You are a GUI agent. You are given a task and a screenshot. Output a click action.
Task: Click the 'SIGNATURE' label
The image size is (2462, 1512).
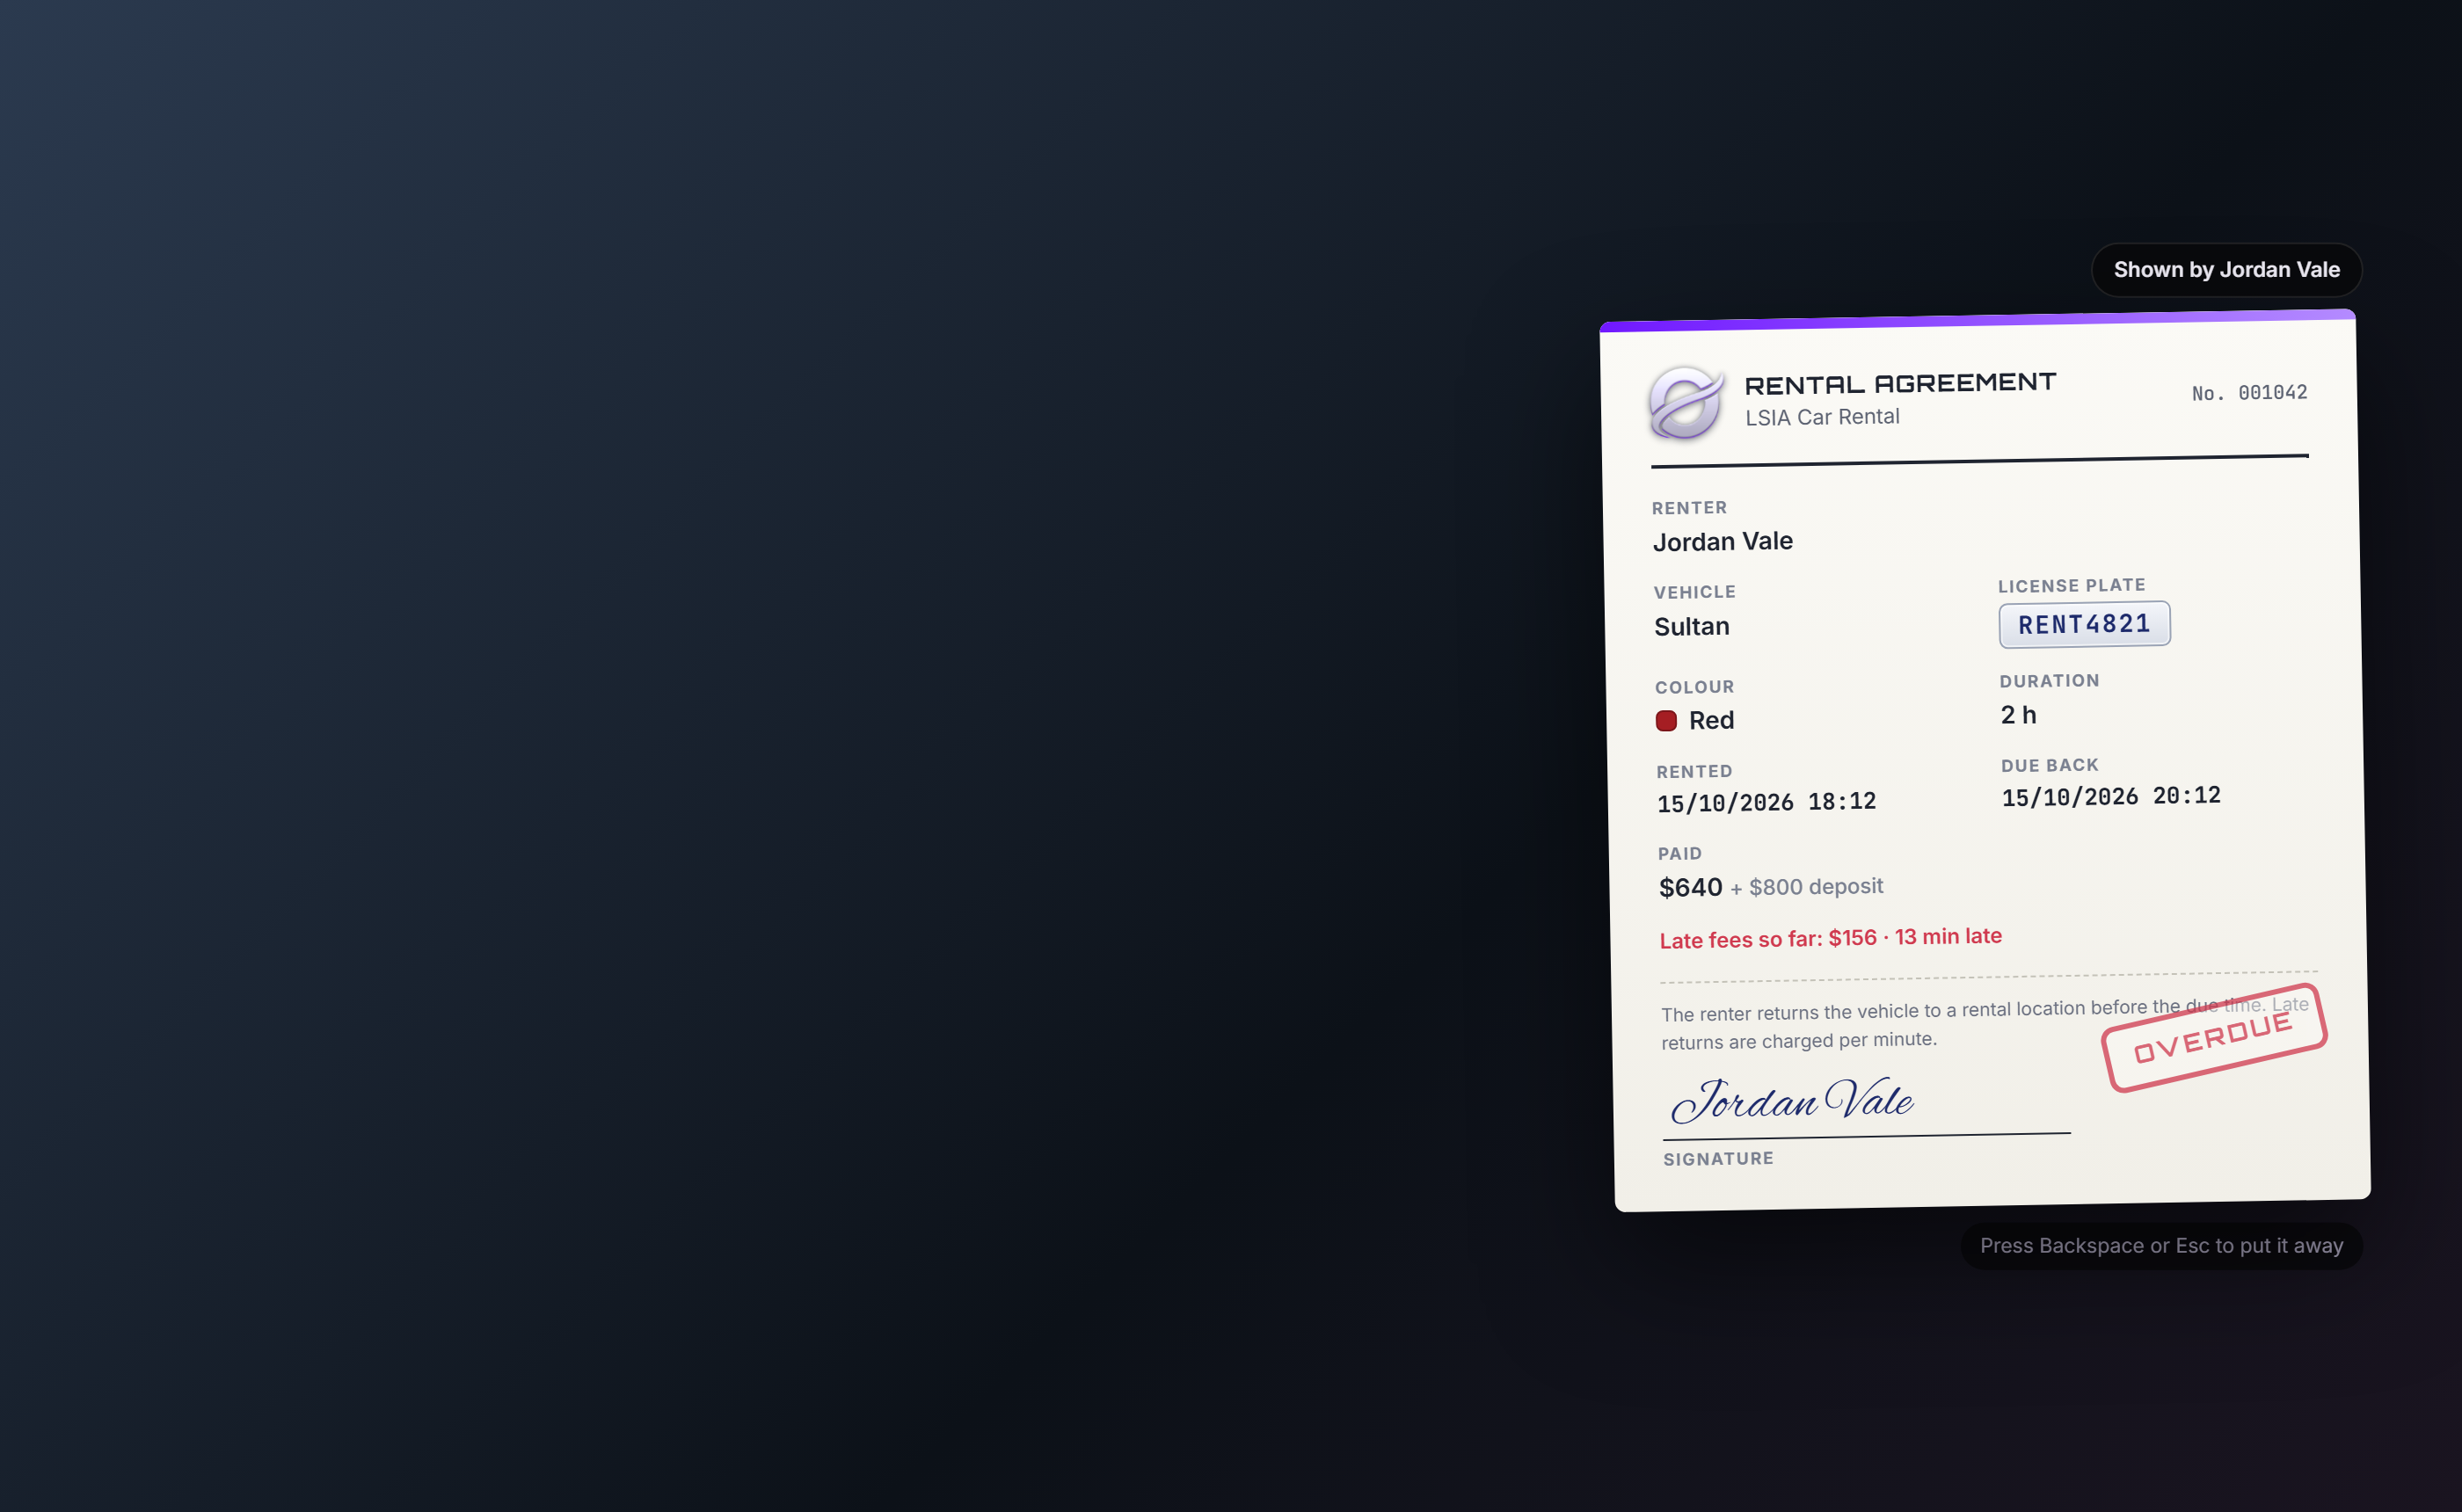click(1718, 1159)
